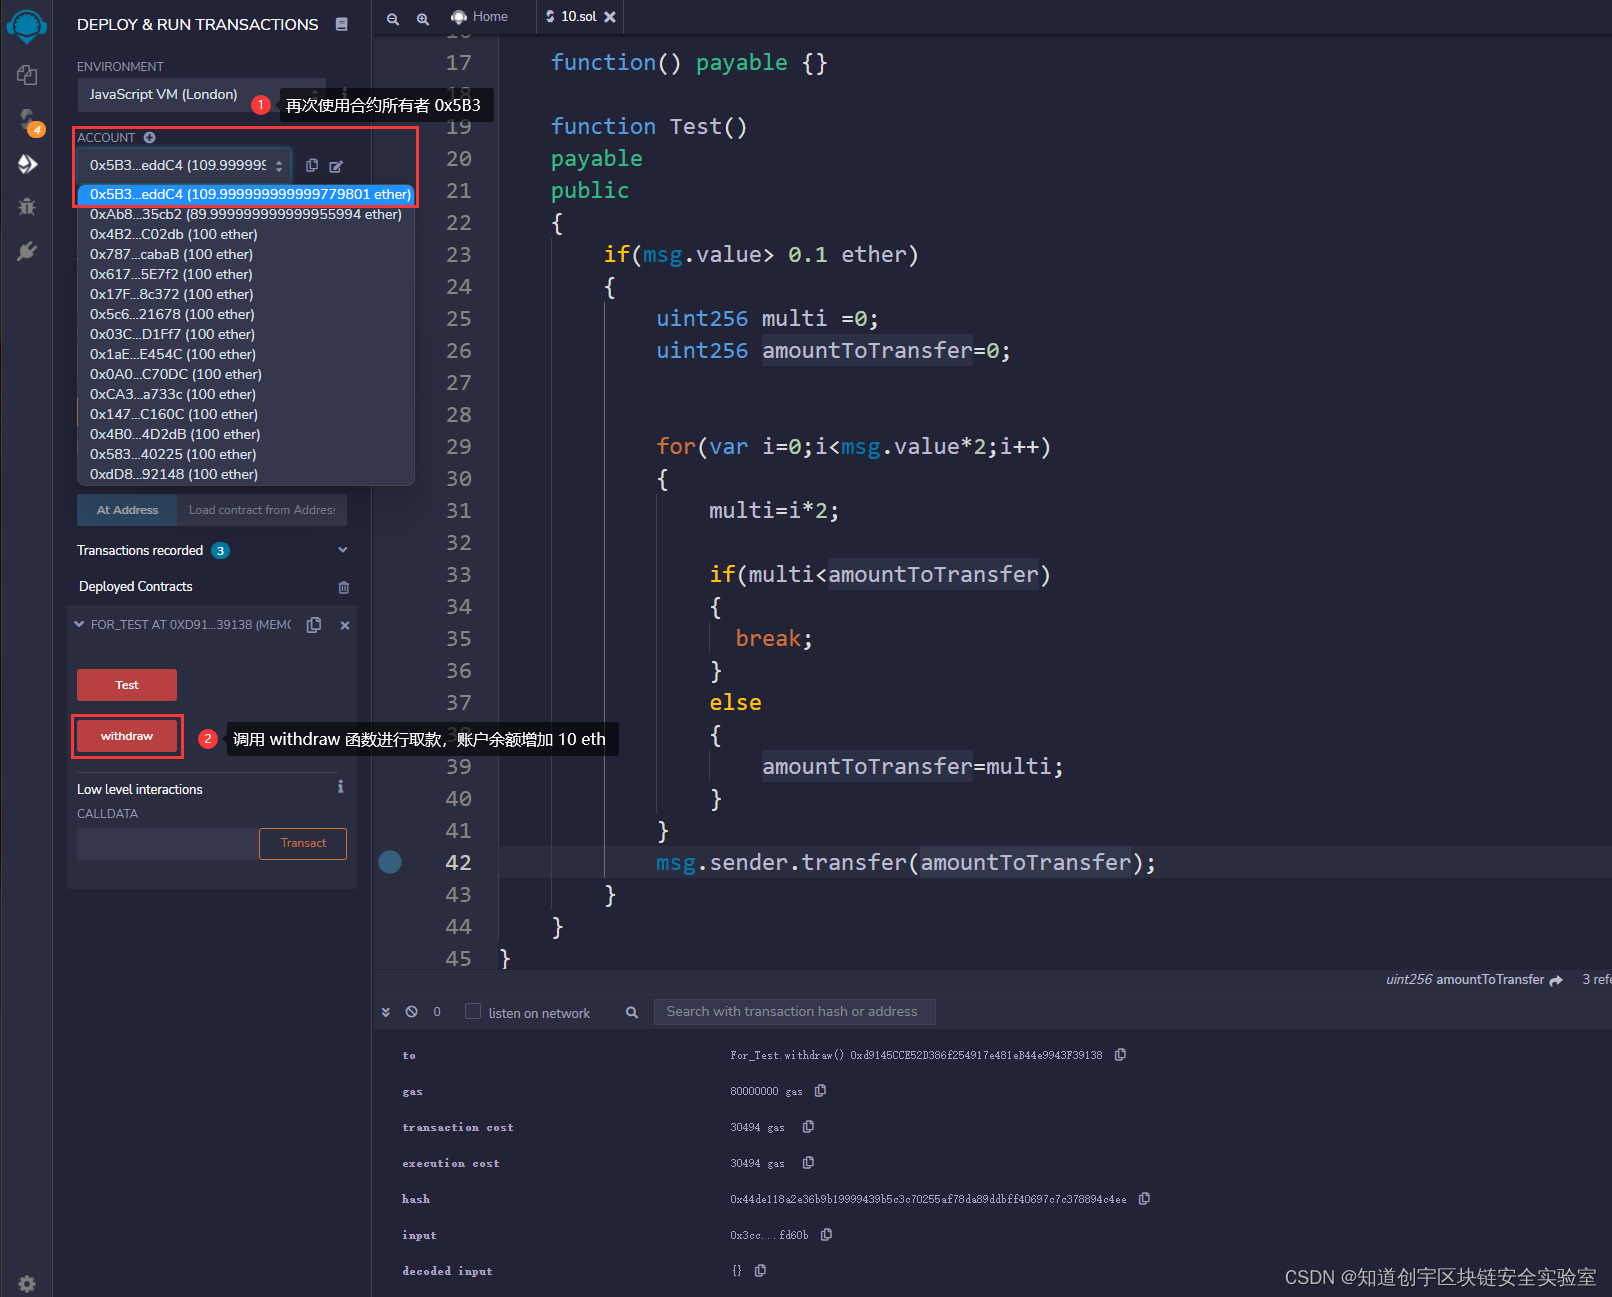Click the Transact button
1612x1297 pixels.
coord(303,844)
